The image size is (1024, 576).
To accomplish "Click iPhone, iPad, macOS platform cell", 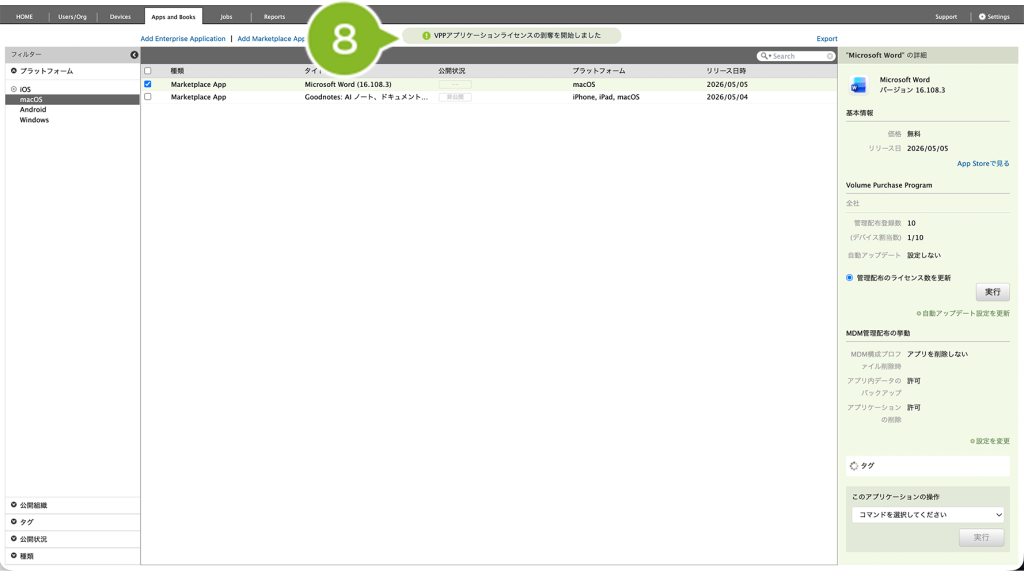I will (x=606, y=97).
